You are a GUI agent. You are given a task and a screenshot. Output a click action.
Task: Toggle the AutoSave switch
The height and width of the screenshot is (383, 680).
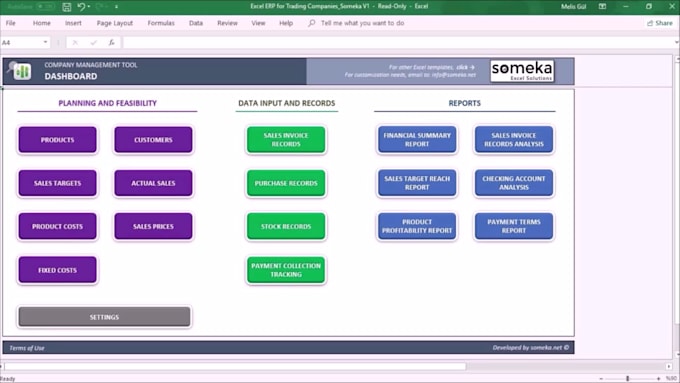pos(46,7)
